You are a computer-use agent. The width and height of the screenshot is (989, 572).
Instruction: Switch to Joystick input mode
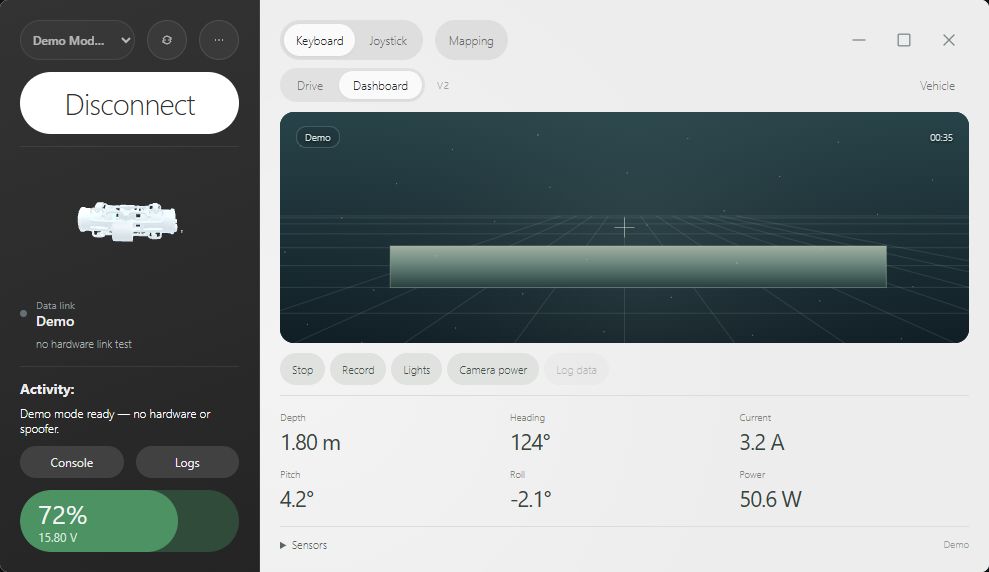coord(388,40)
